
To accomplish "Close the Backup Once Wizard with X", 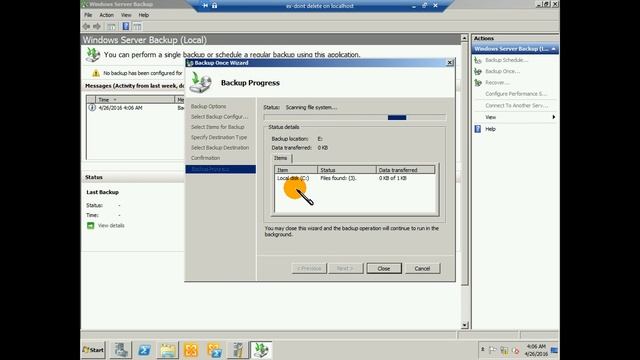I will click(449, 62).
